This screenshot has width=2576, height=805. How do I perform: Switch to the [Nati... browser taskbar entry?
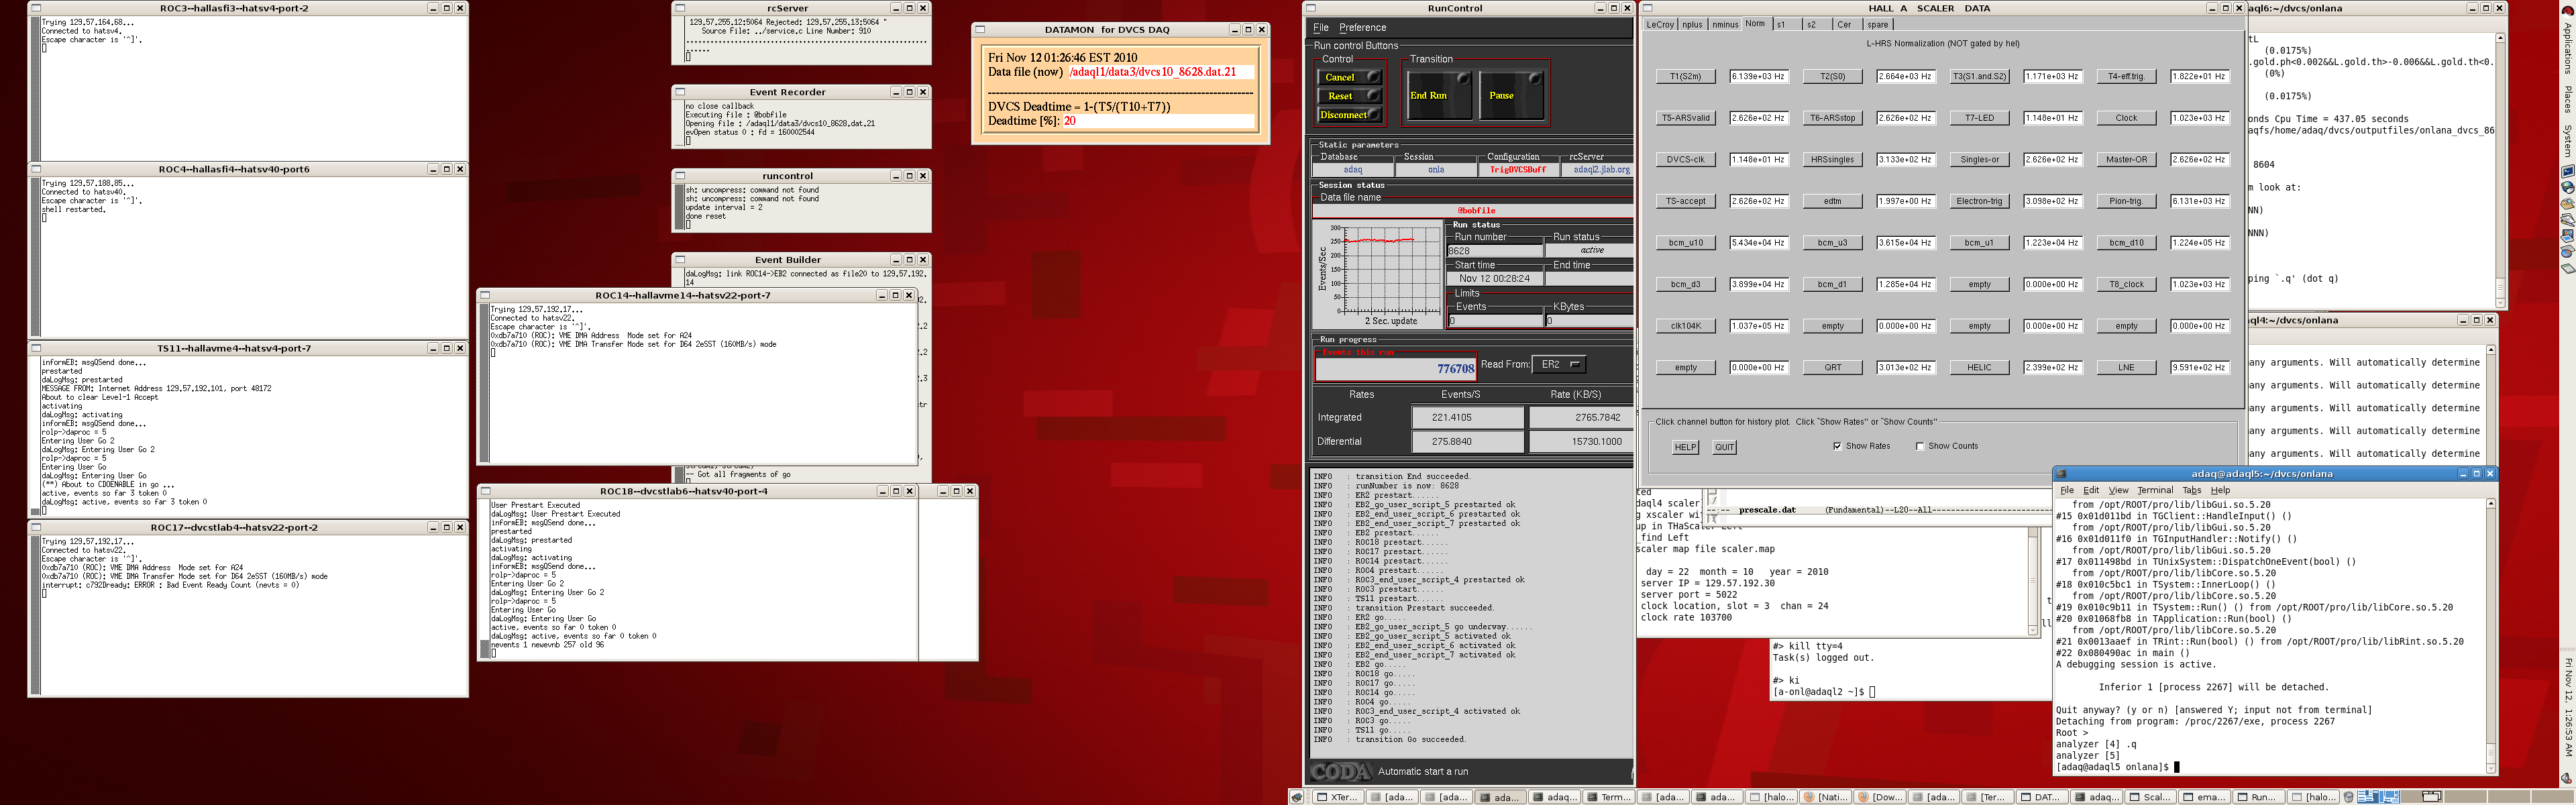1826,797
